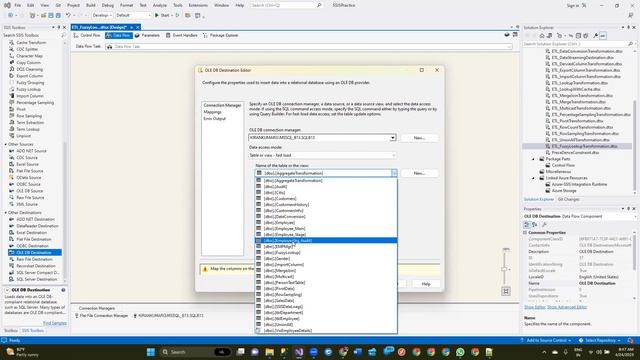
Task: Select Recordset Destination toolbox item
Action: [x=36, y=266]
